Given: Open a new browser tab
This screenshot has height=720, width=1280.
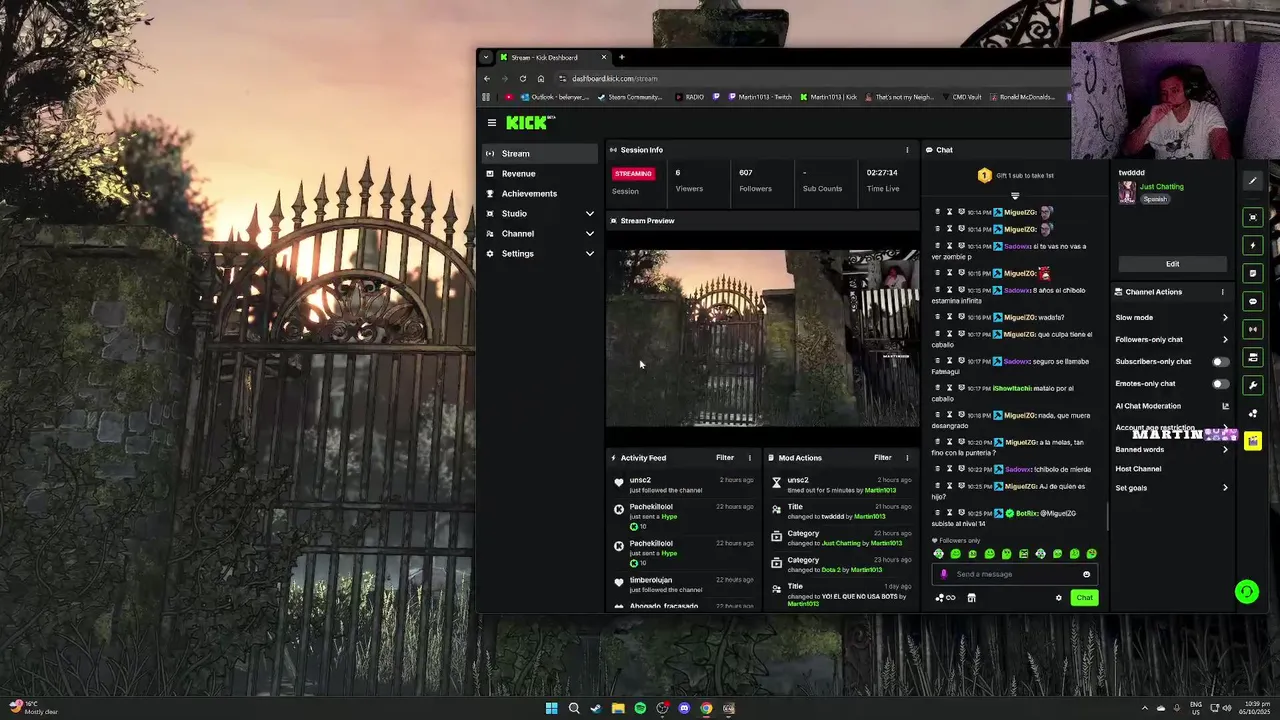Looking at the screenshot, I should coord(621,57).
